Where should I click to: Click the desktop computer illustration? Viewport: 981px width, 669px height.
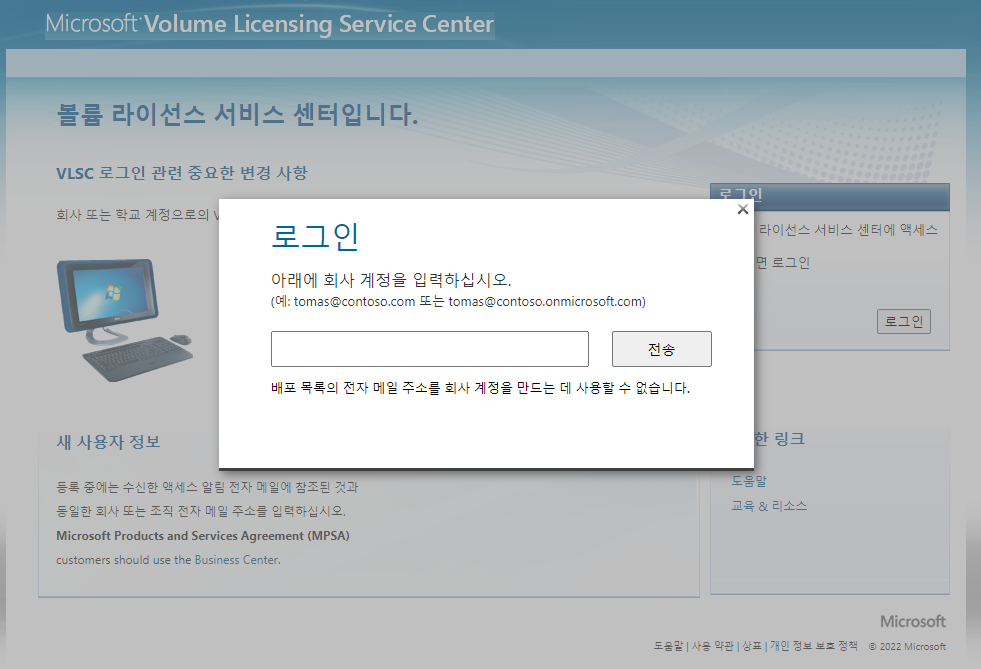[125, 319]
